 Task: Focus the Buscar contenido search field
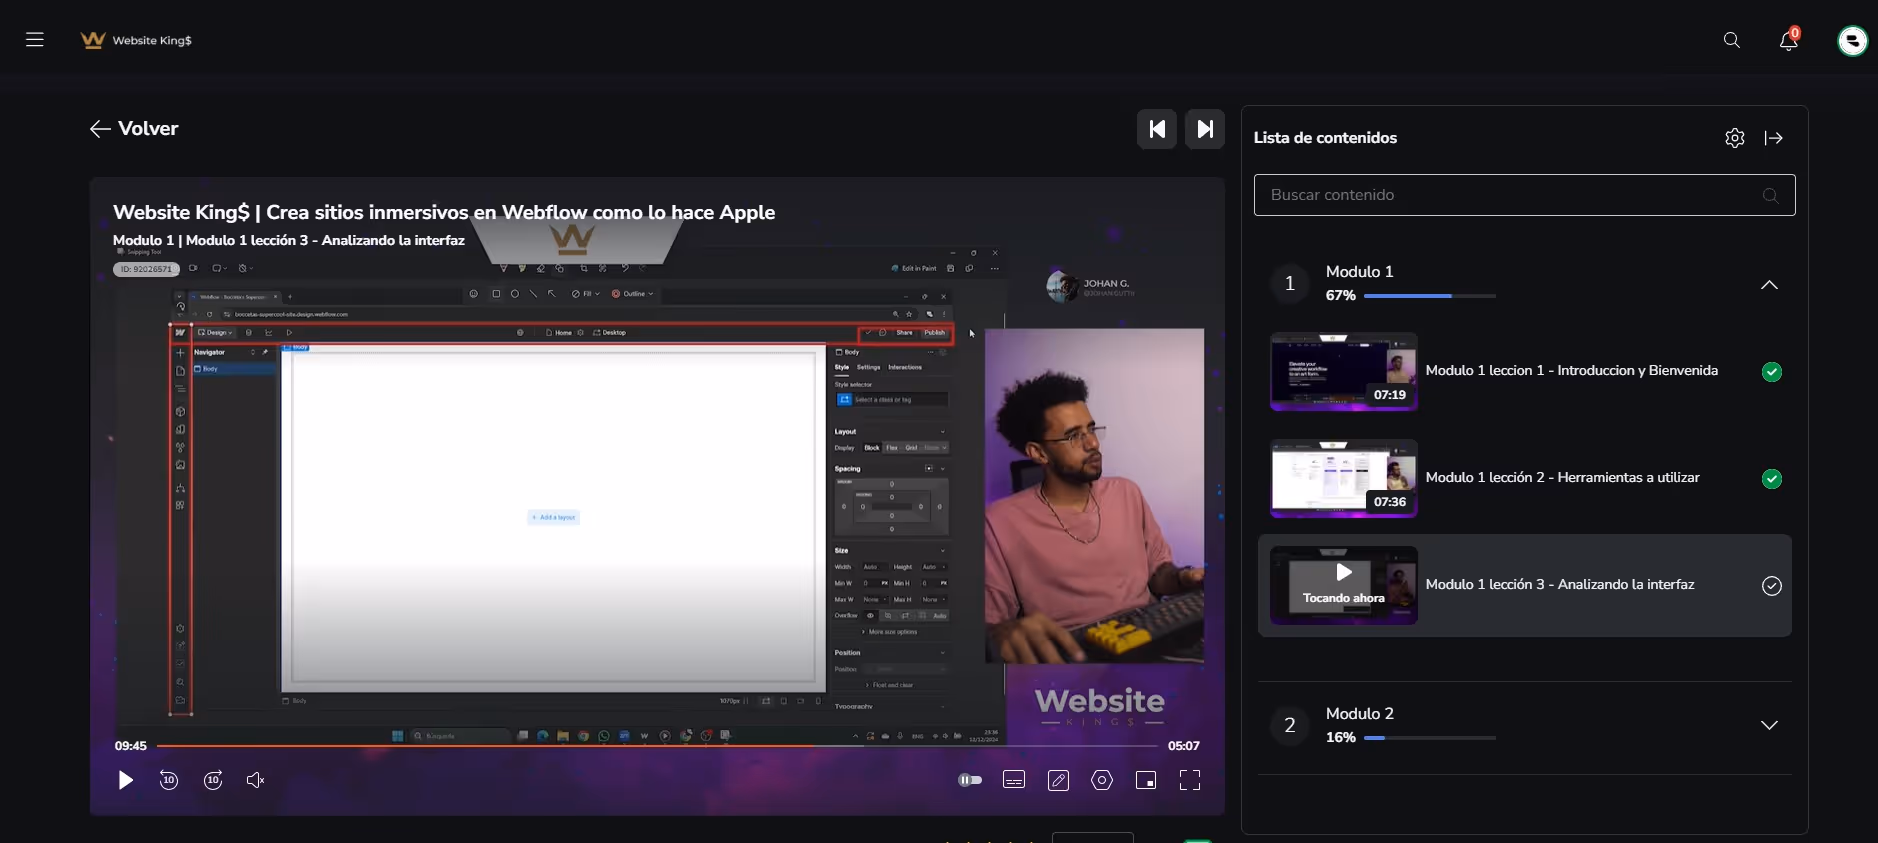click(x=1525, y=195)
